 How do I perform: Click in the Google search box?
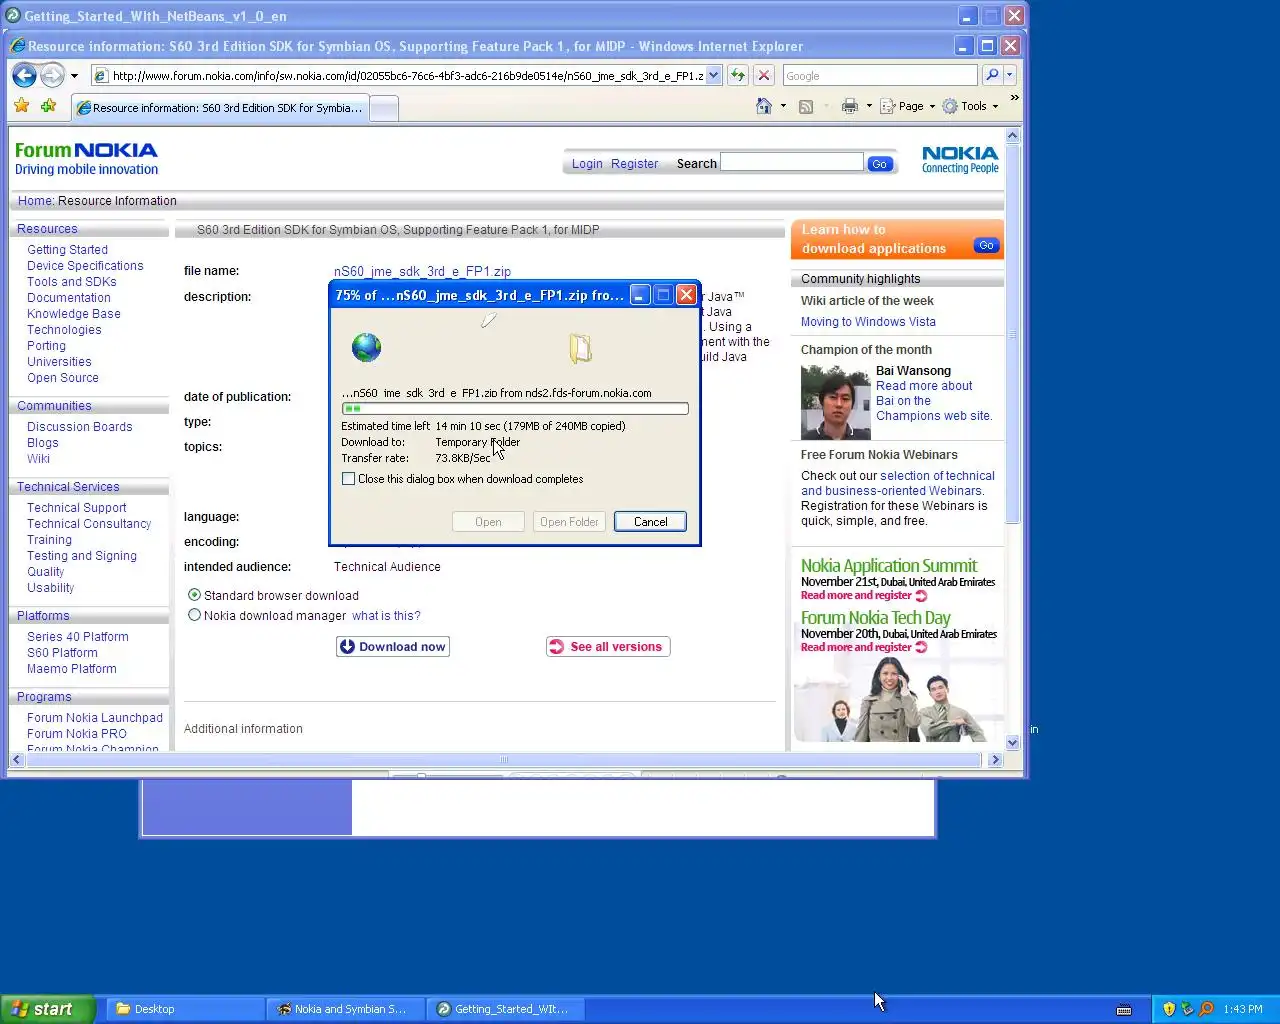[879, 75]
